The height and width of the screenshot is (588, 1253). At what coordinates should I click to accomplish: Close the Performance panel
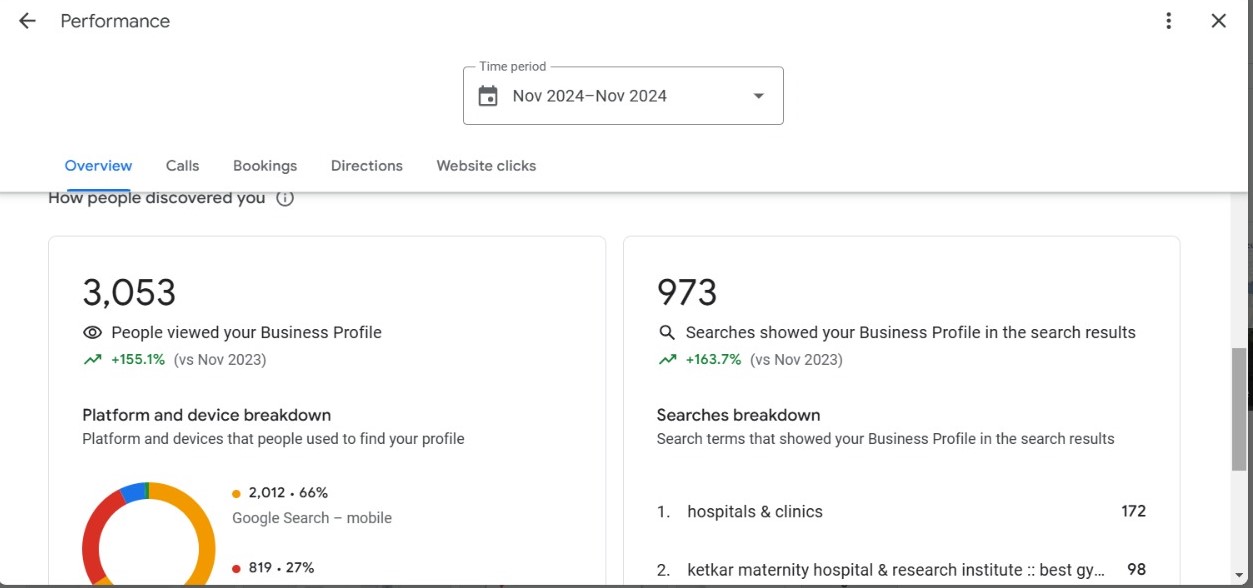pyautogui.click(x=1218, y=21)
